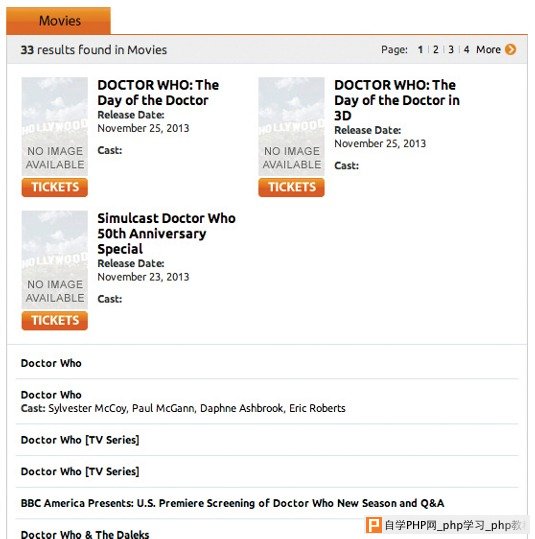
Task: Open Day of the Doctor in 3D title
Action: [397, 100]
